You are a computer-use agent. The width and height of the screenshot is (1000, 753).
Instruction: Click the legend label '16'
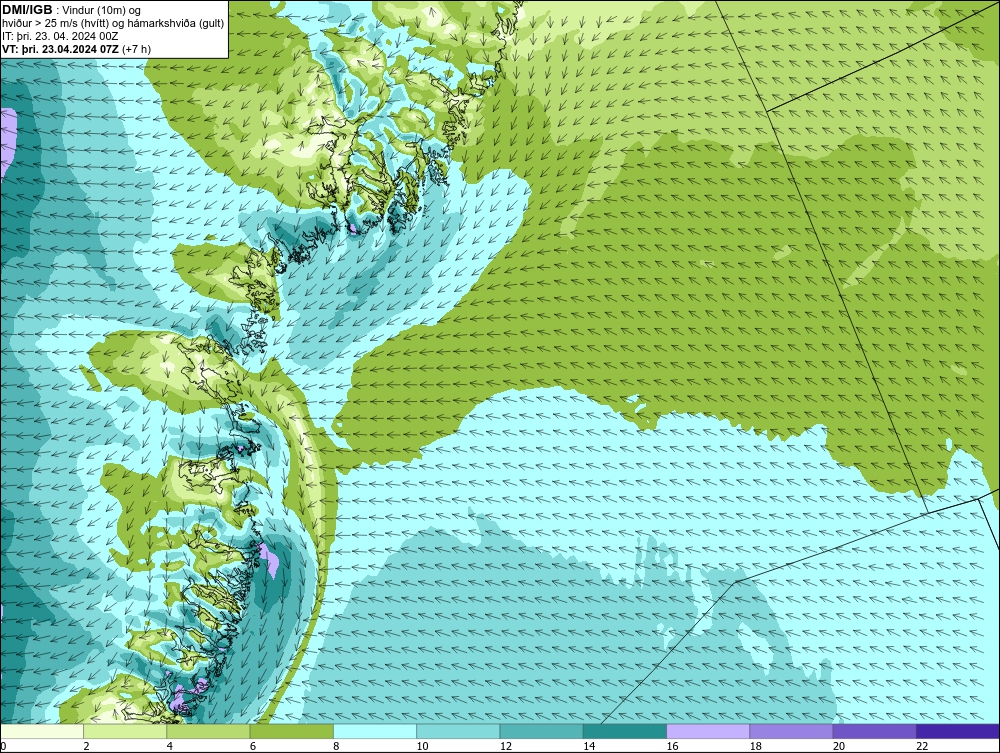pos(672,746)
